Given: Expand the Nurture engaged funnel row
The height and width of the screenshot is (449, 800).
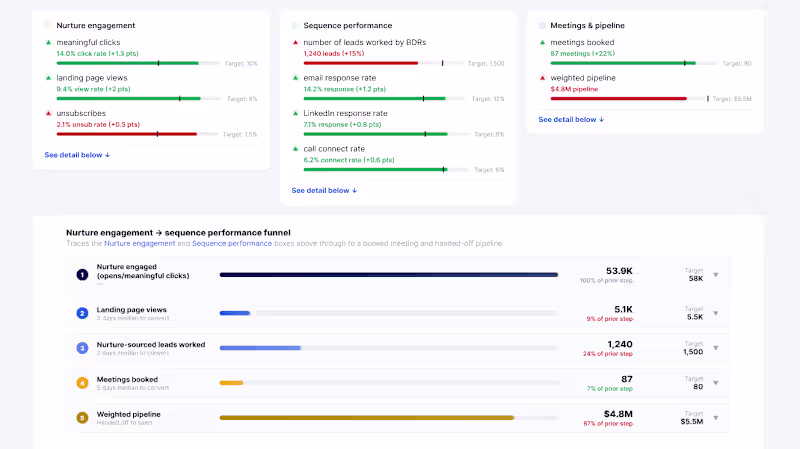Looking at the screenshot, I should (x=716, y=275).
